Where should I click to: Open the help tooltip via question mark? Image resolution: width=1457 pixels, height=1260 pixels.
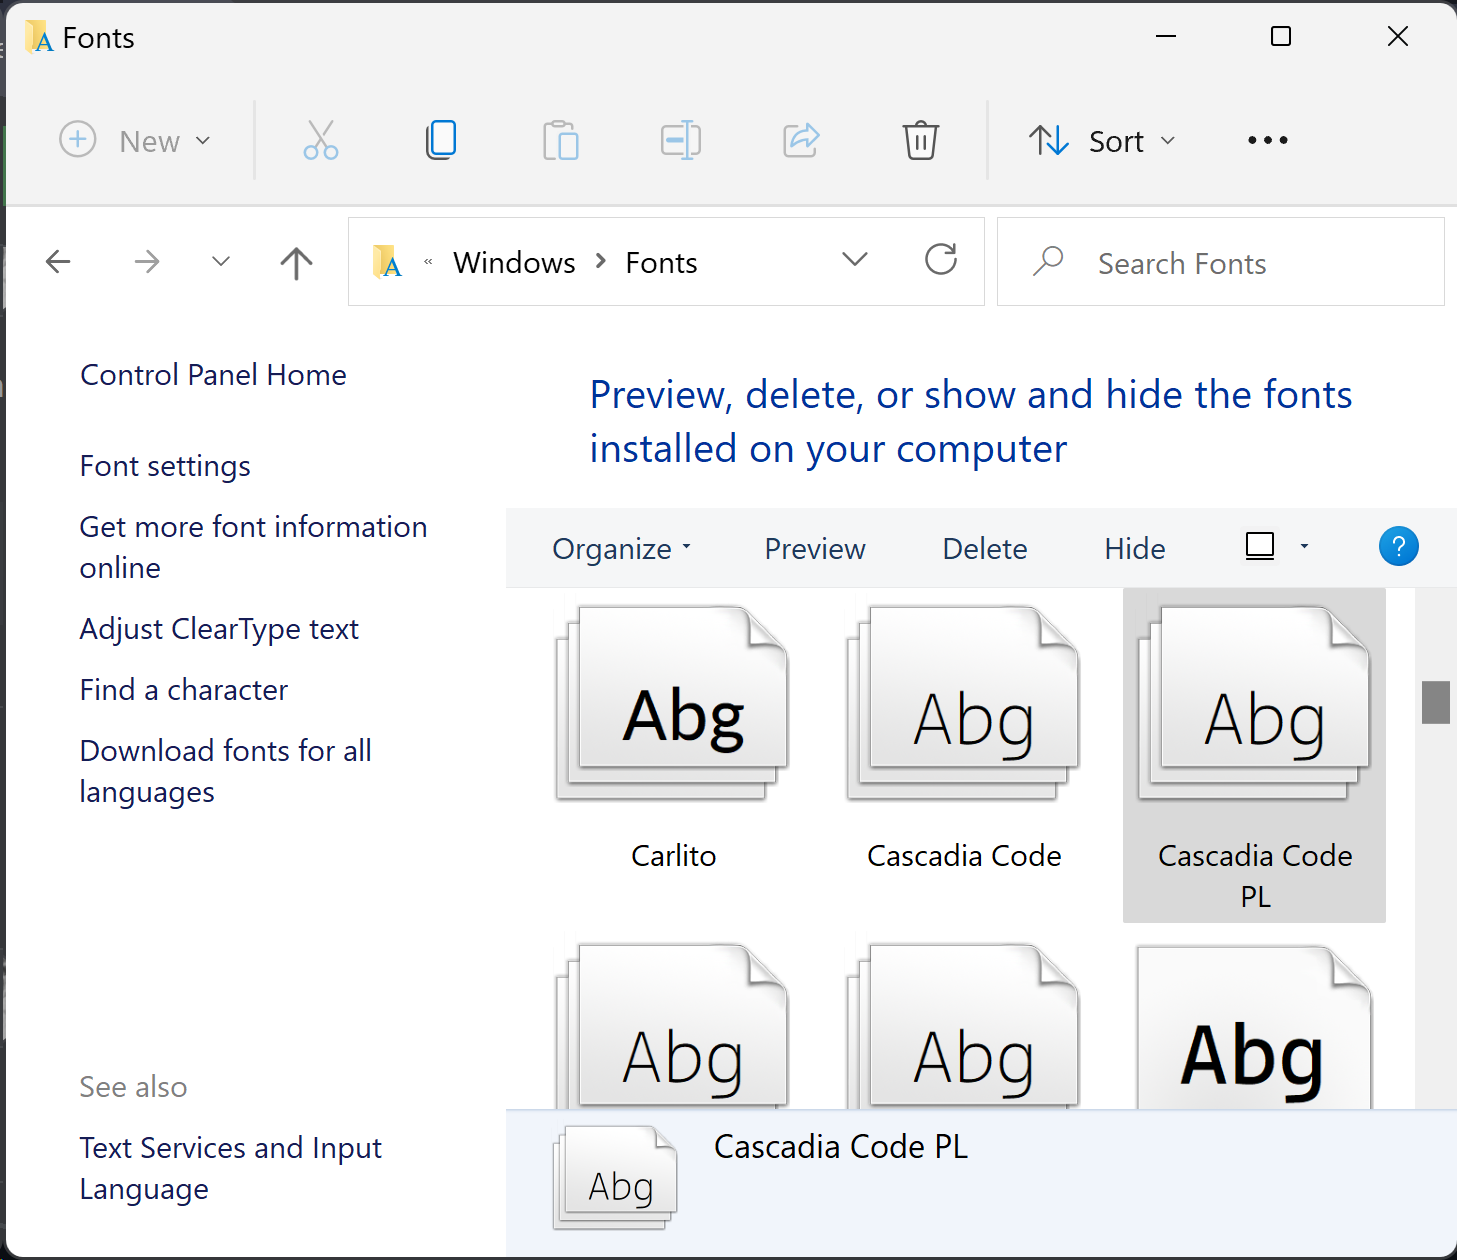tap(1398, 546)
